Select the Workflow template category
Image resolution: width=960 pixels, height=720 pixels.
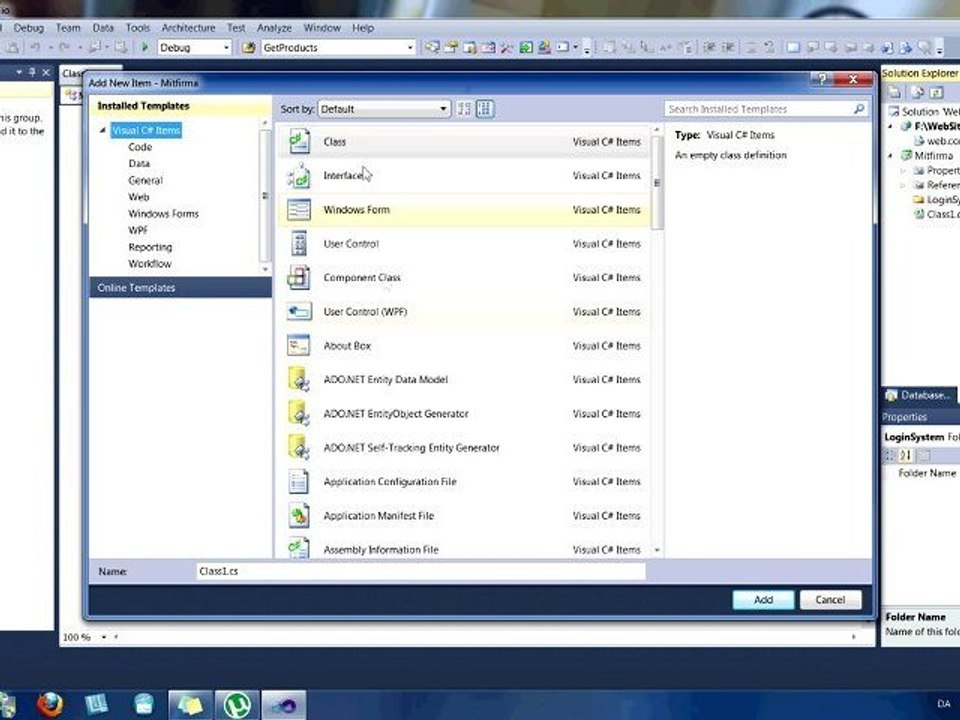(149, 263)
